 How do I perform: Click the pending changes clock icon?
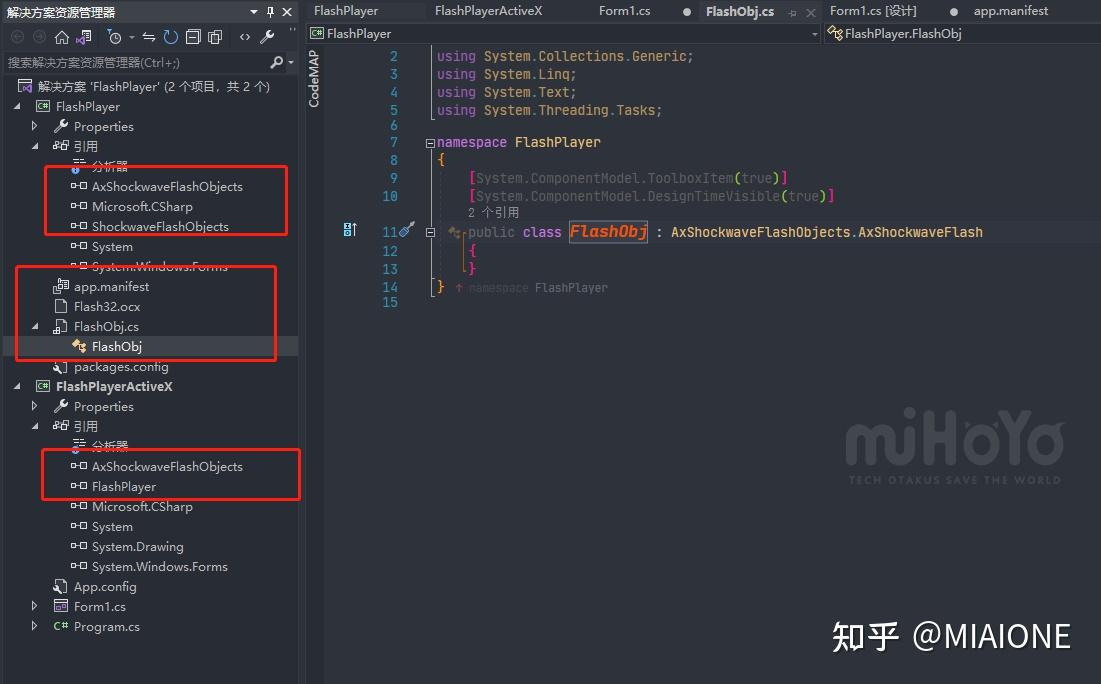click(116, 36)
